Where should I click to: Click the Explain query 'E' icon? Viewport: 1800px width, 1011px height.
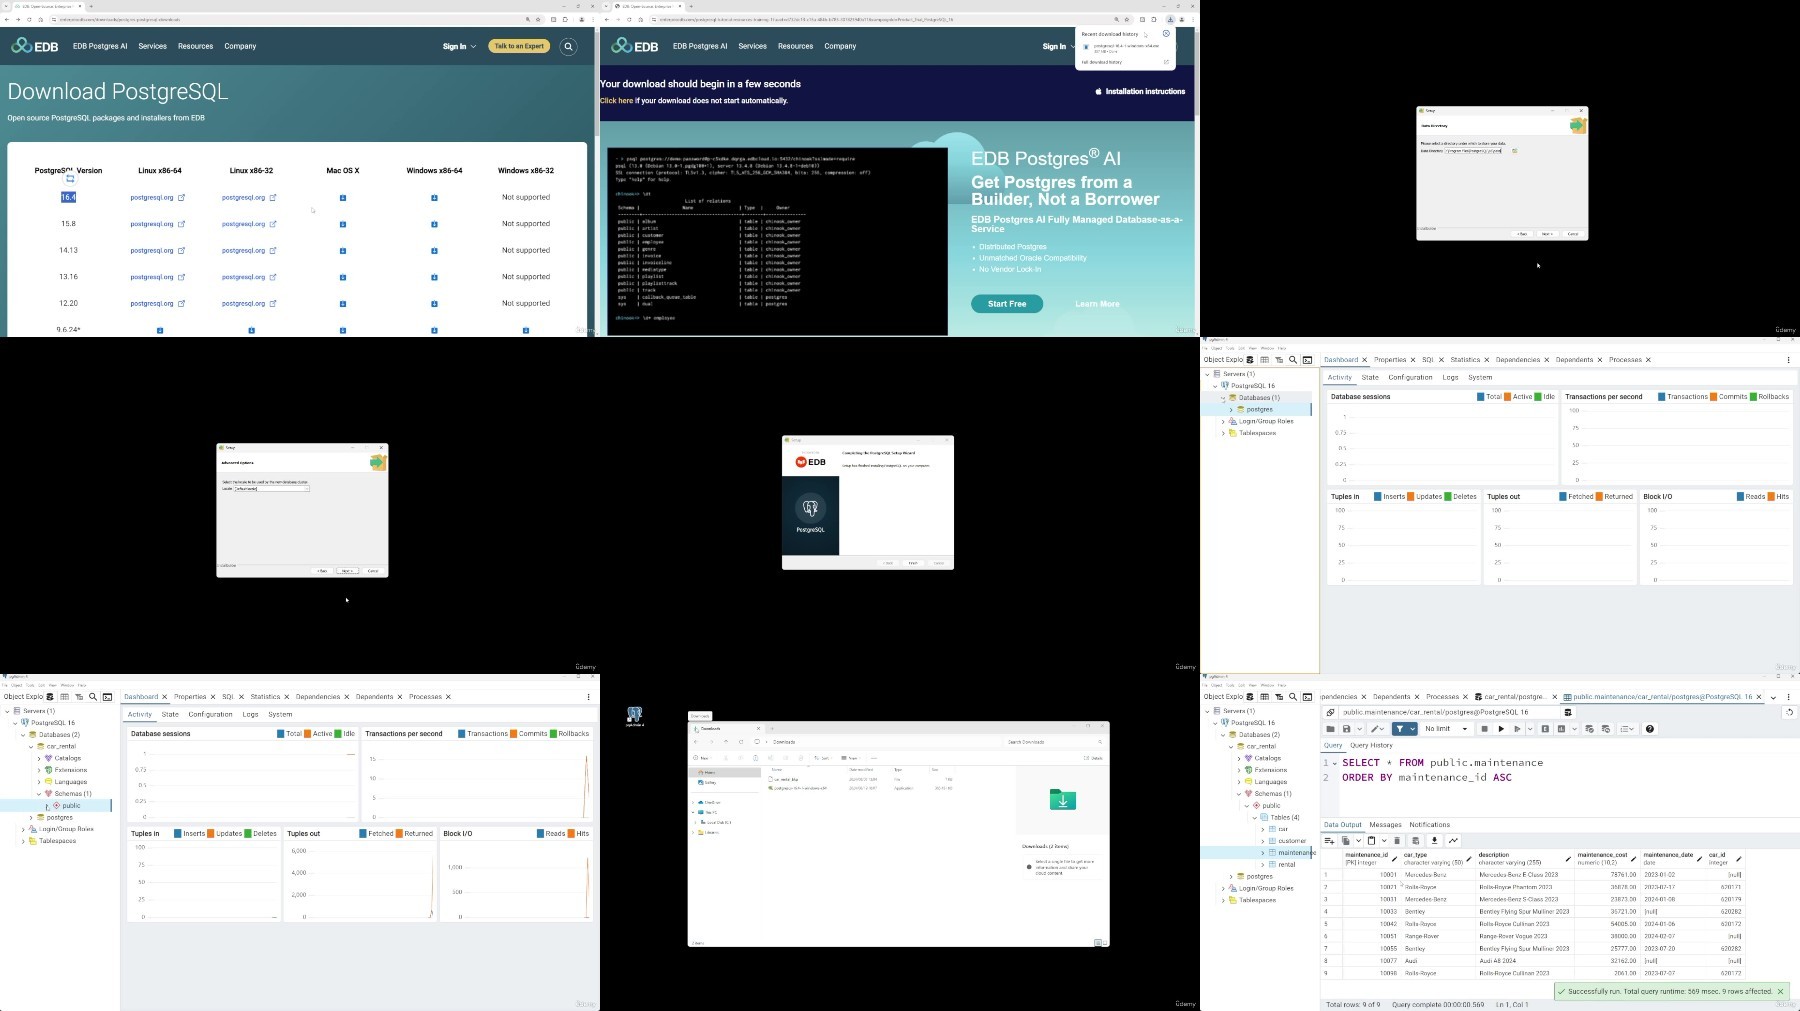[x=1545, y=729]
